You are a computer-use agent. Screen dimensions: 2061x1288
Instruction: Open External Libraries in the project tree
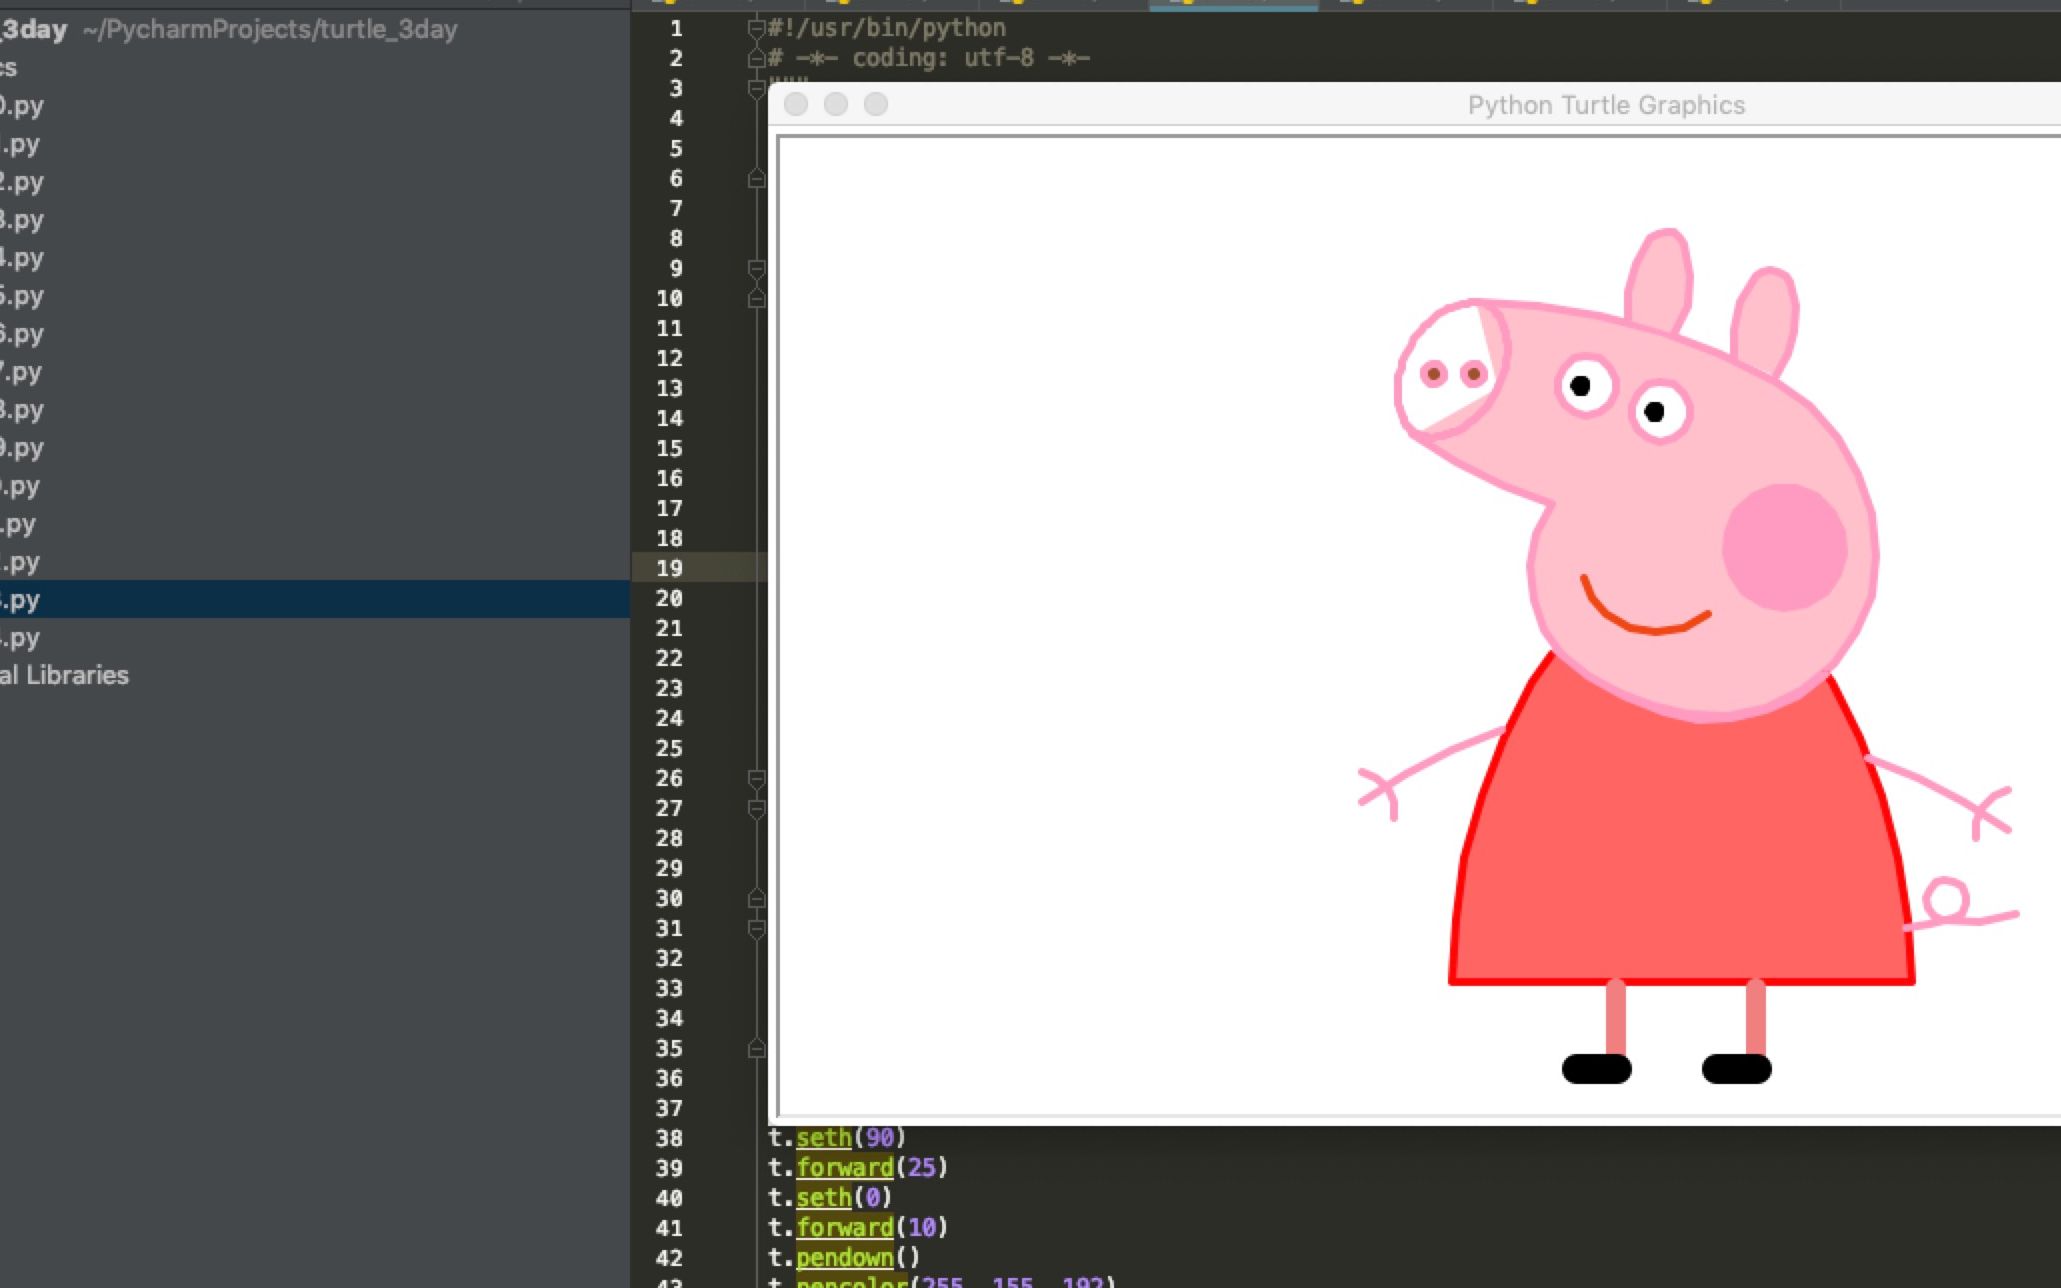coord(64,675)
